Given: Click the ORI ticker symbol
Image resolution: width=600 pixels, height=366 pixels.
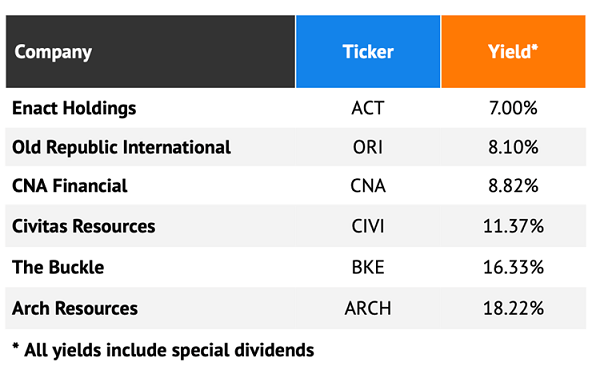Looking at the screenshot, I should point(368,147).
